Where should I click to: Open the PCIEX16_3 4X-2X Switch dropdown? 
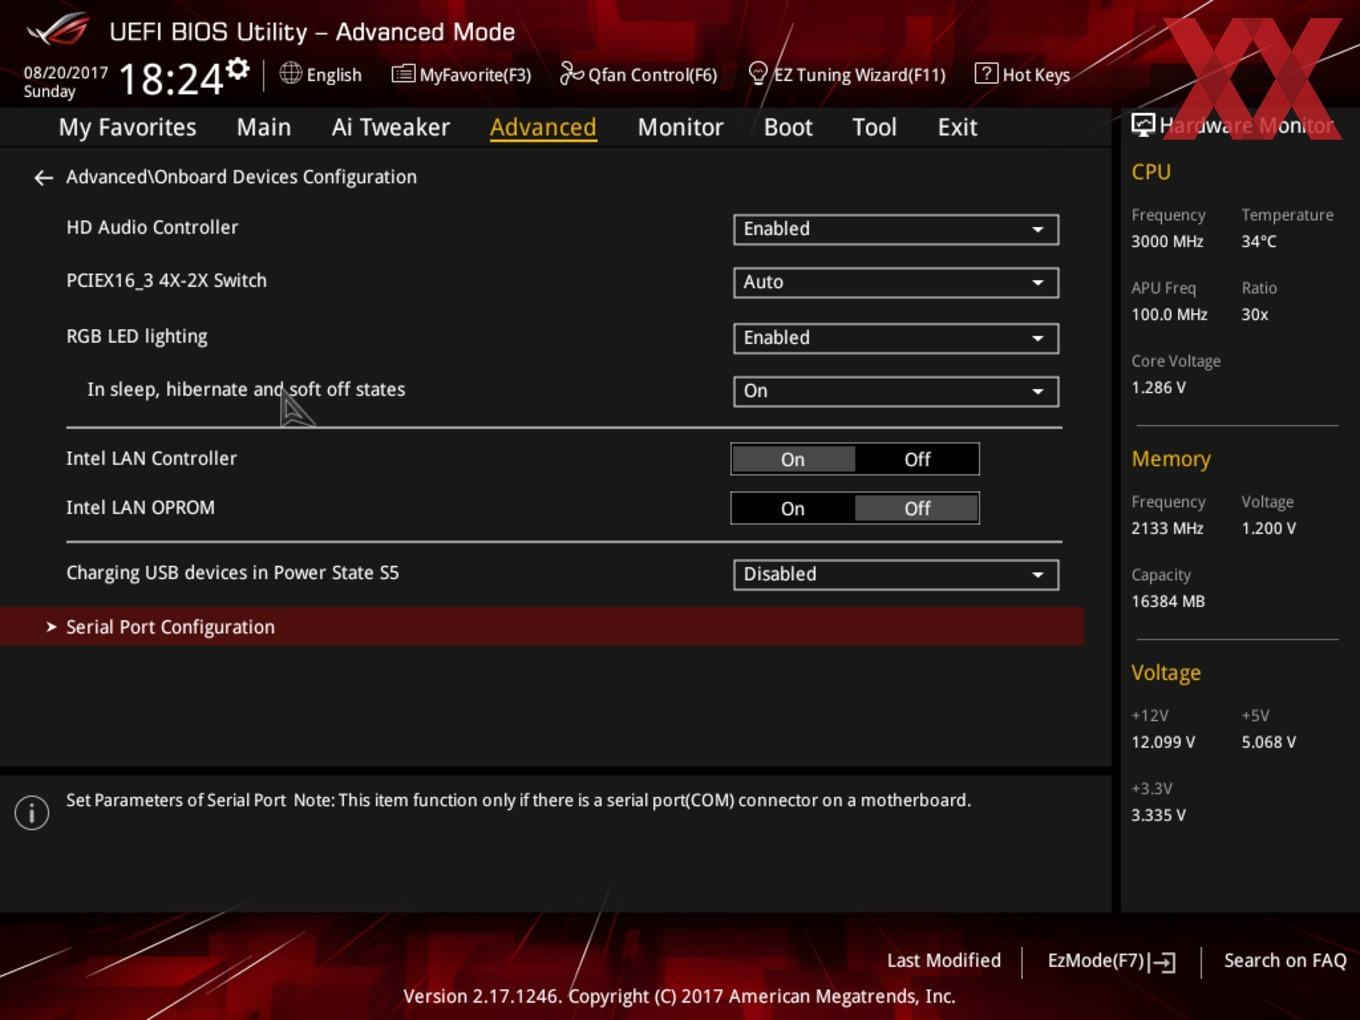tap(896, 282)
